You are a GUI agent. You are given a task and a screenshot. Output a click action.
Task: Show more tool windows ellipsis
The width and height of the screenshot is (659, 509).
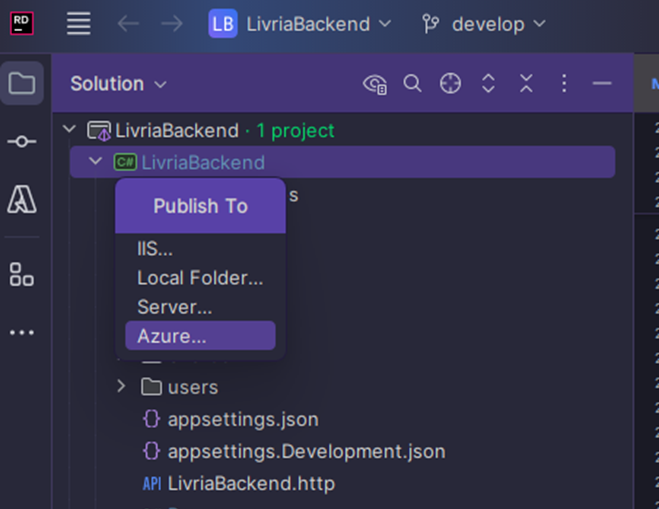(22, 332)
